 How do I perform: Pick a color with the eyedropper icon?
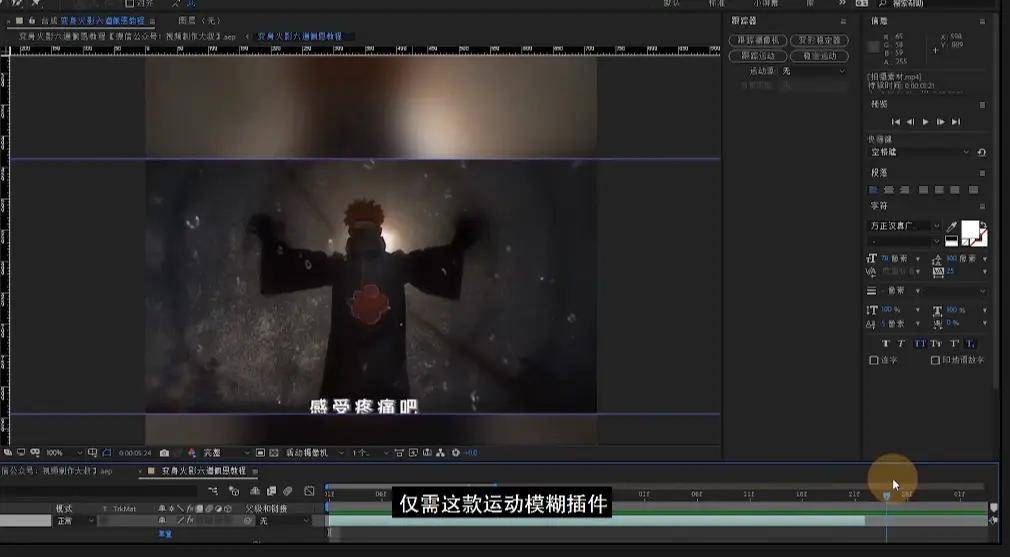coord(951,226)
